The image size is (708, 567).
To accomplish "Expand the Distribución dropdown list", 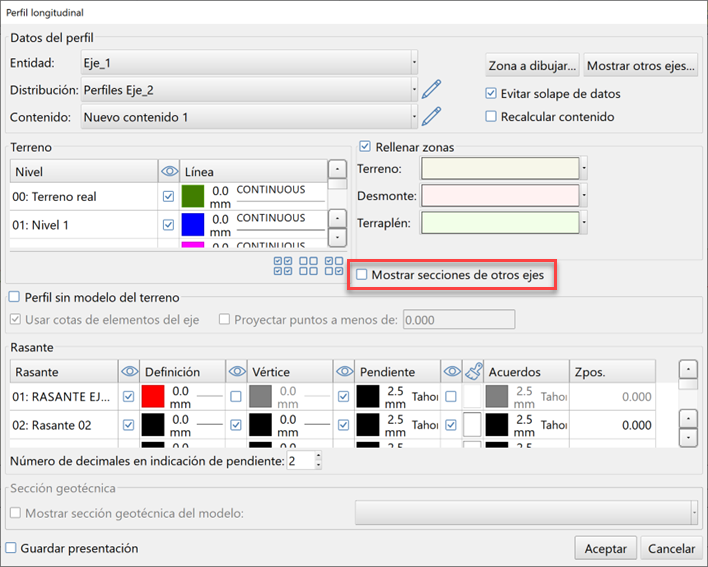I will pyautogui.click(x=414, y=90).
